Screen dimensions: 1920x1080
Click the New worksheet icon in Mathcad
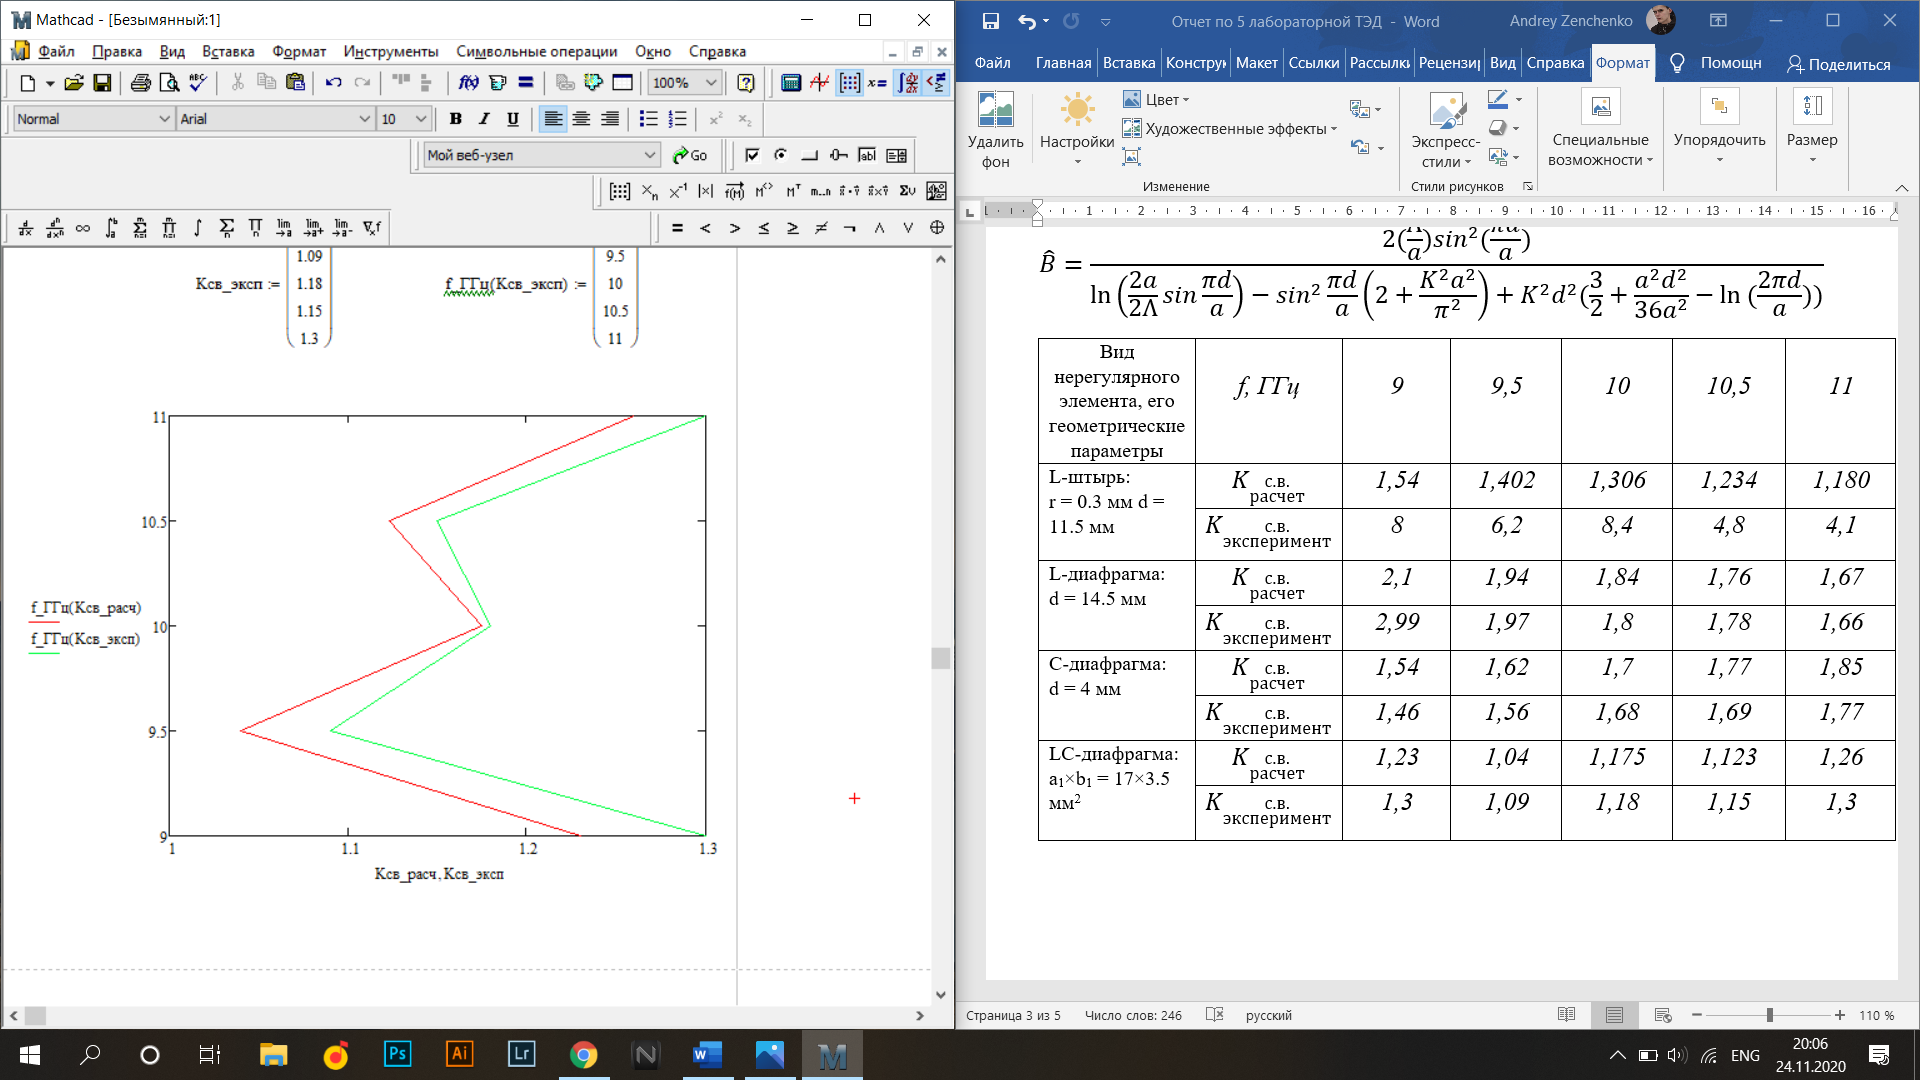(28, 83)
